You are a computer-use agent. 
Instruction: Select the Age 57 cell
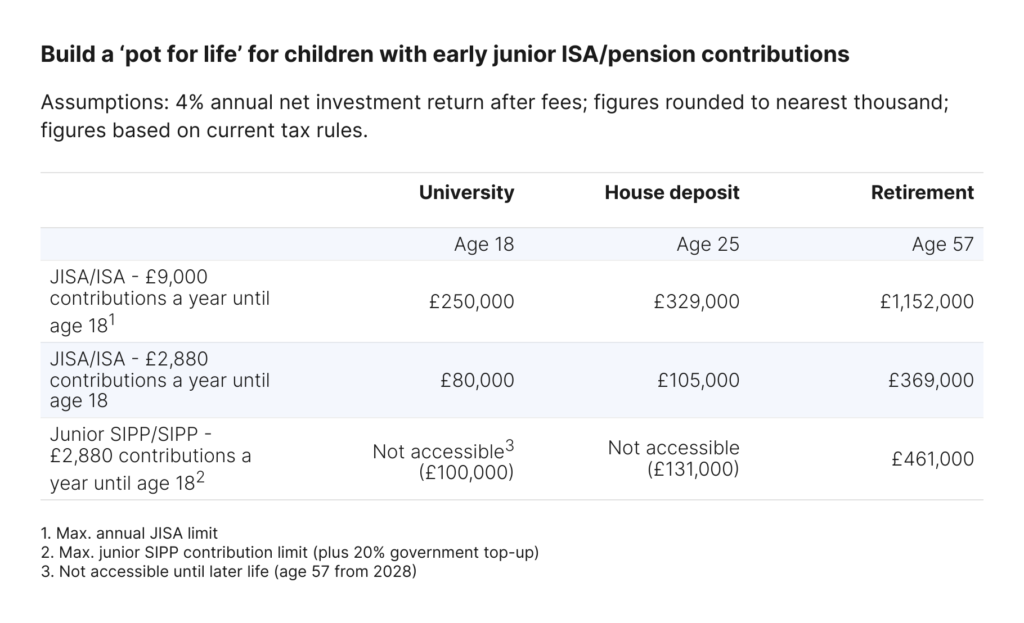[x=942, y=244]
